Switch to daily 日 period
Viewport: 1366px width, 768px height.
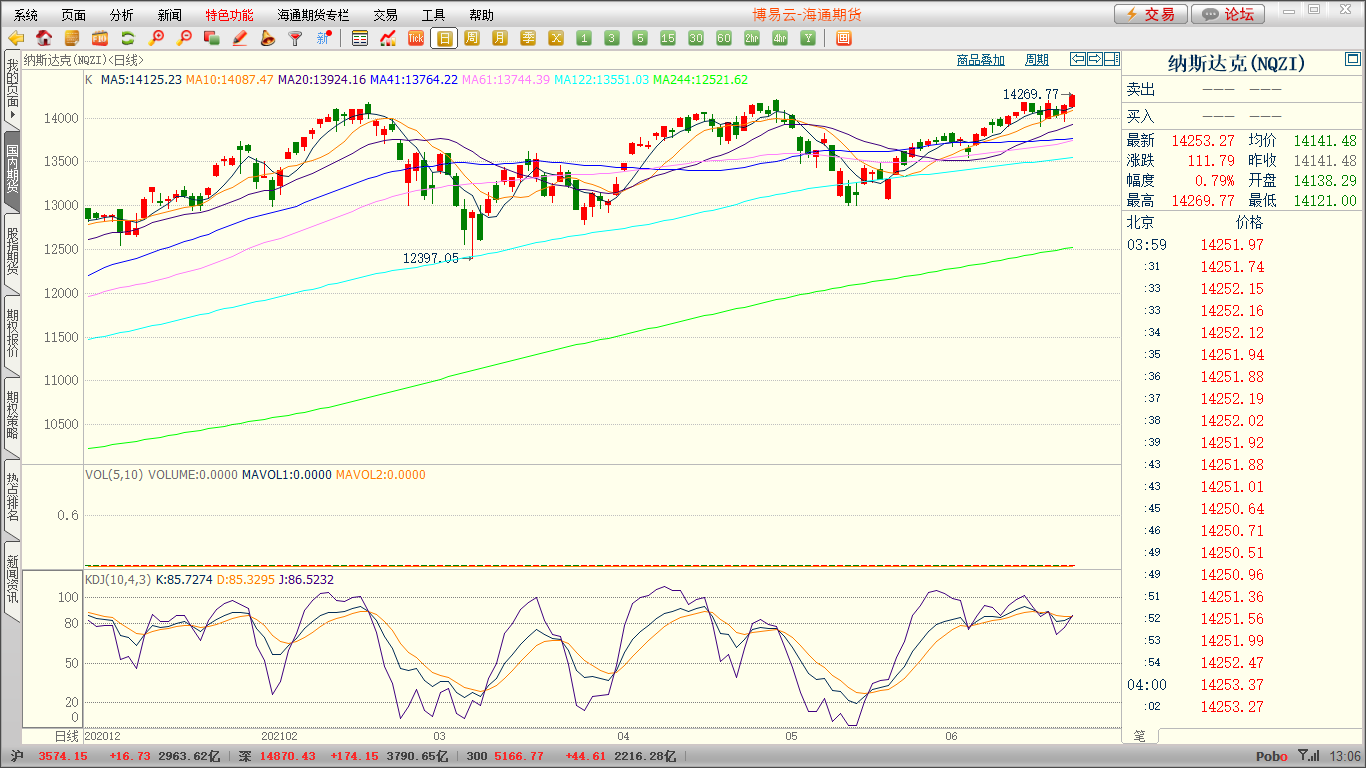pyautogui.click(x=444, y=38)
